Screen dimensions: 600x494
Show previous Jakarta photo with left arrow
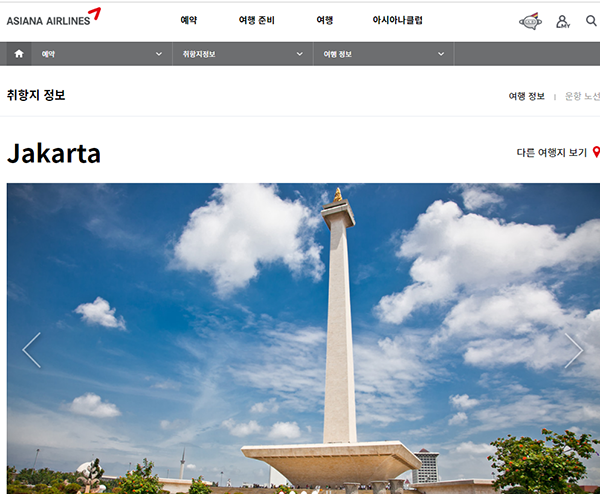tap(32, 350)
